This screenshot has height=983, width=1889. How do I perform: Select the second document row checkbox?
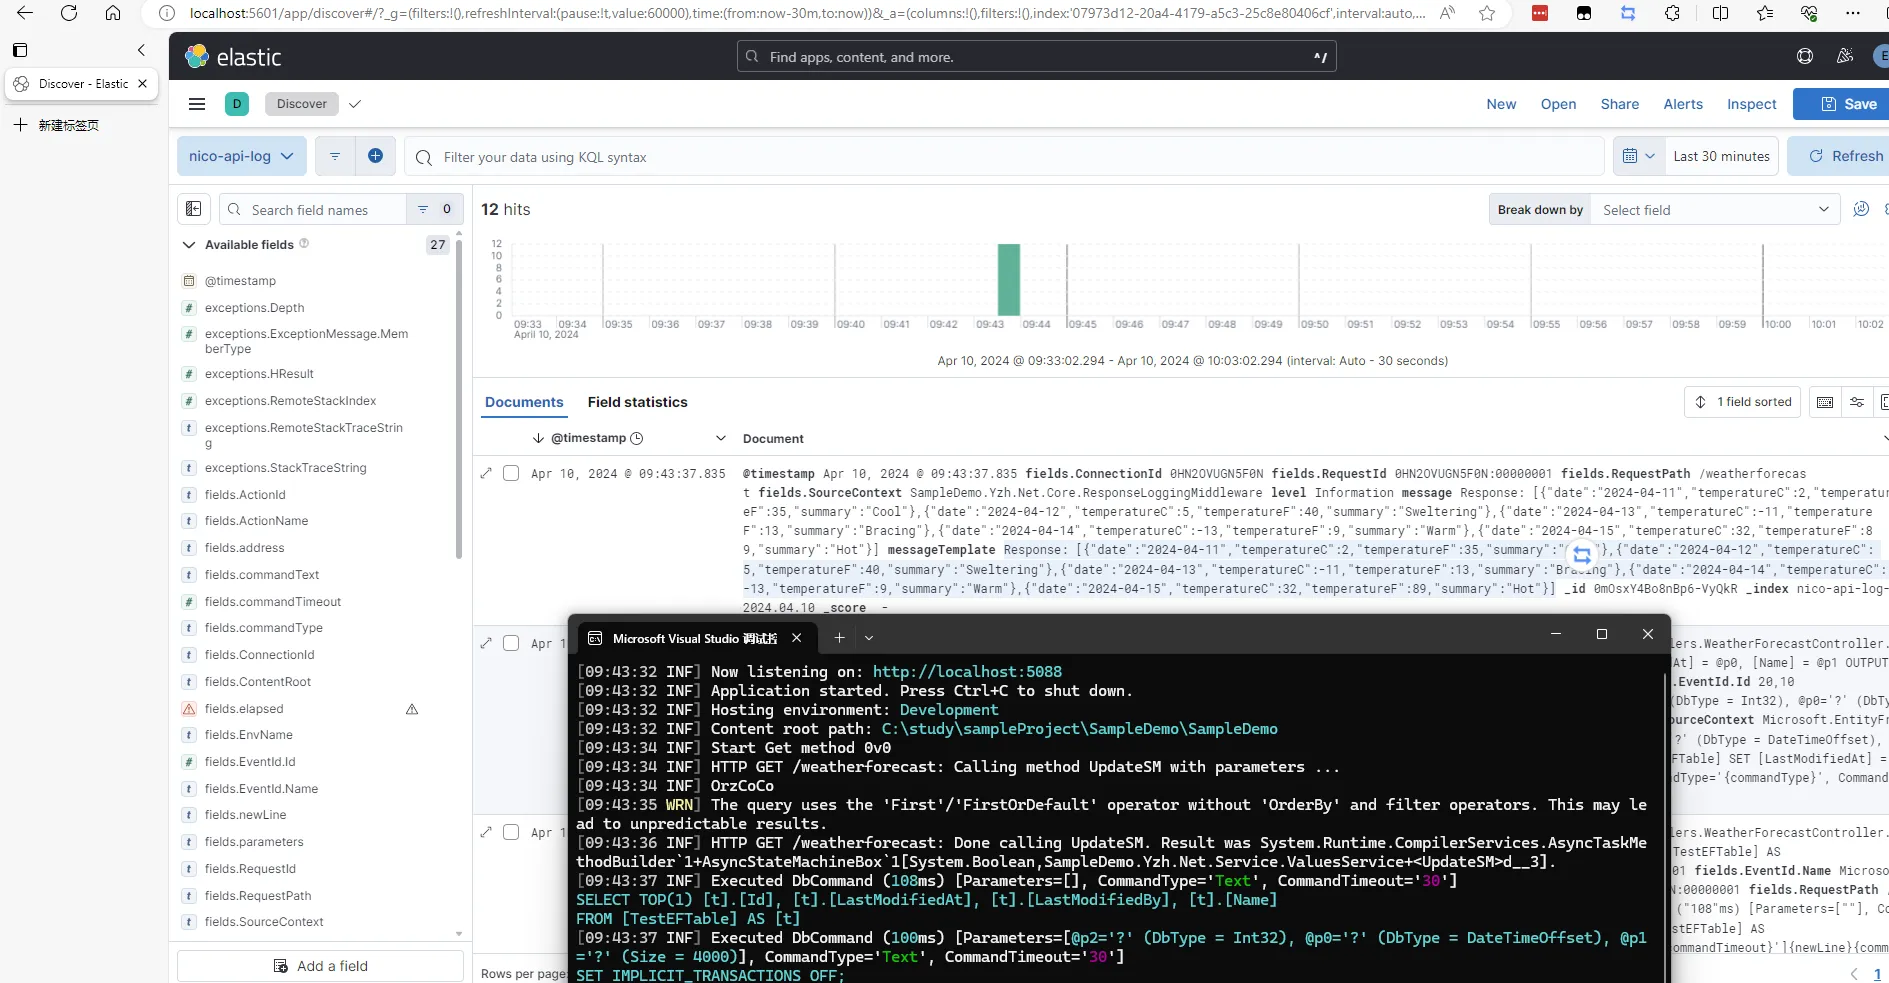tap(511, 643)
